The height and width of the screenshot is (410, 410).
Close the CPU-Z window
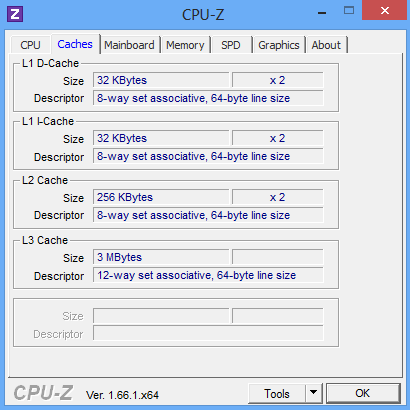385,11
